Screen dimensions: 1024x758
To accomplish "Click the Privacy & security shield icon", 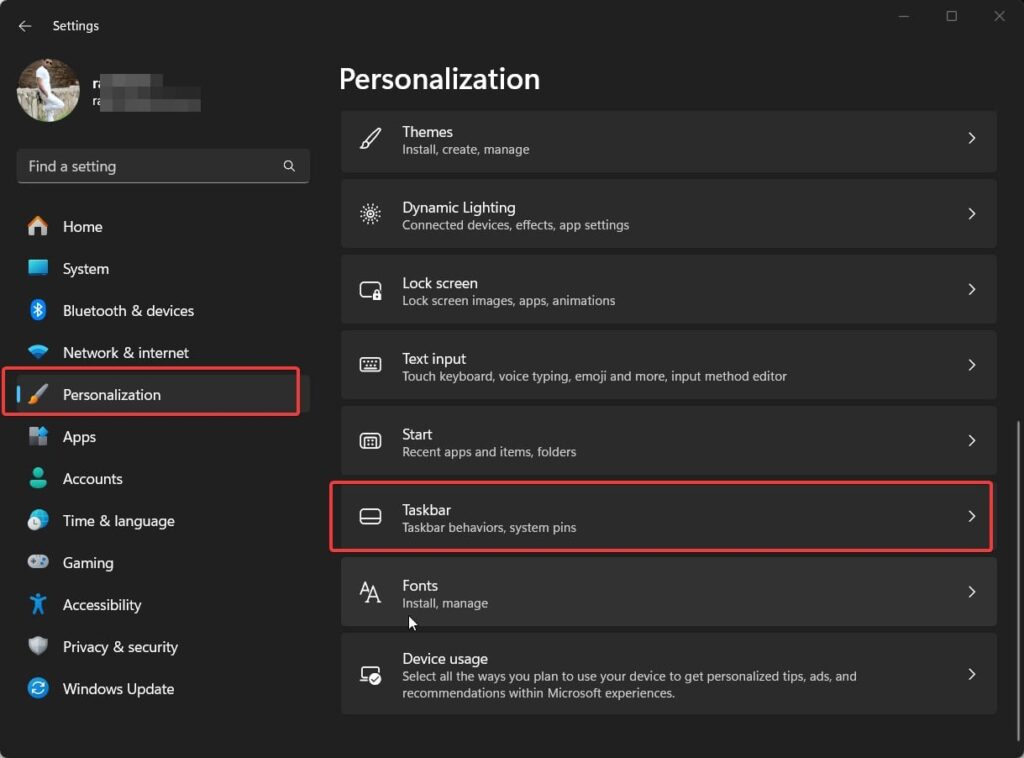I will [38, 646].
